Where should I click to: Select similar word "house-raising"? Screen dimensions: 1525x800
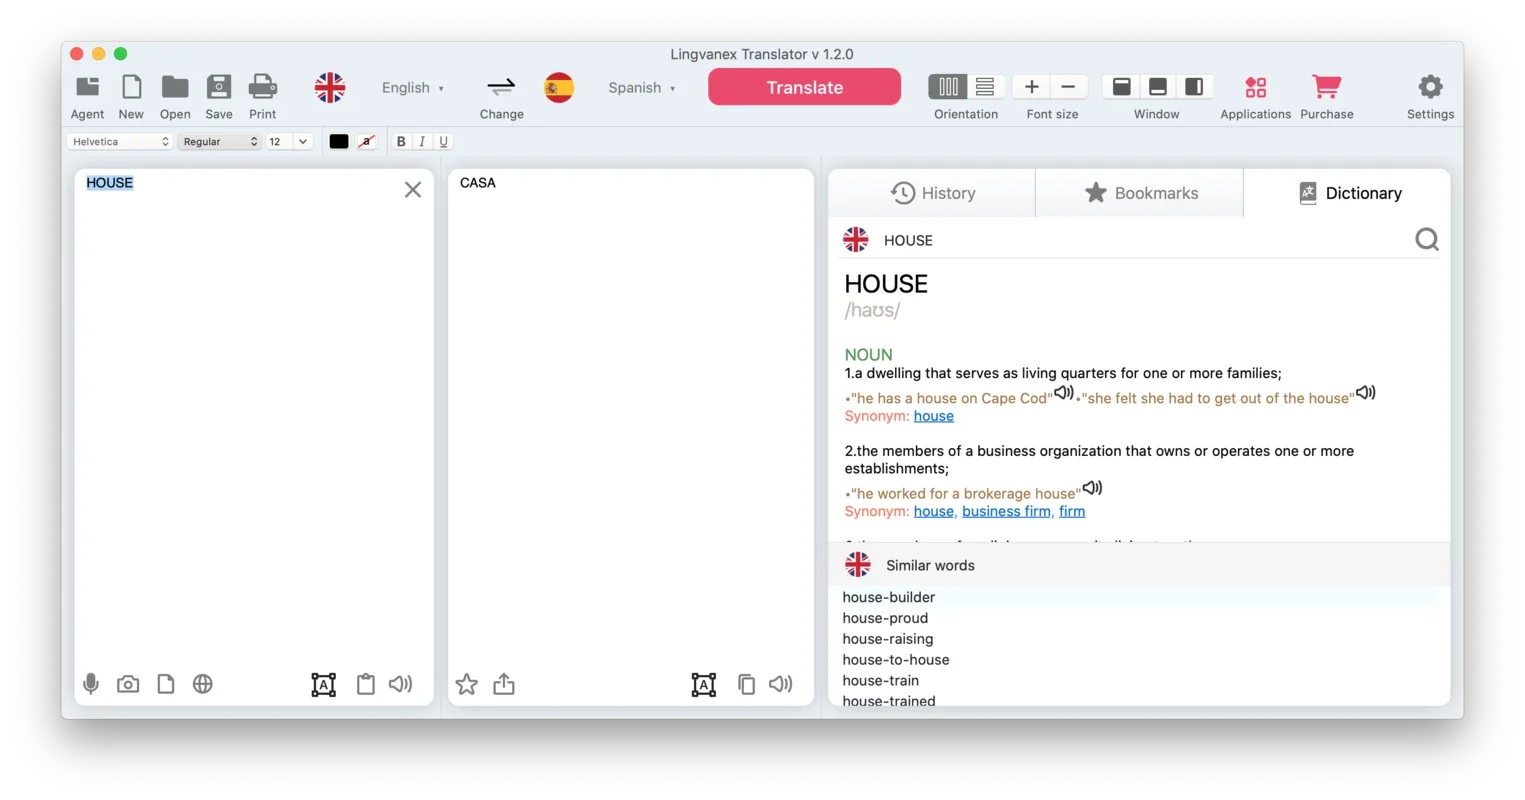point(888,639)
